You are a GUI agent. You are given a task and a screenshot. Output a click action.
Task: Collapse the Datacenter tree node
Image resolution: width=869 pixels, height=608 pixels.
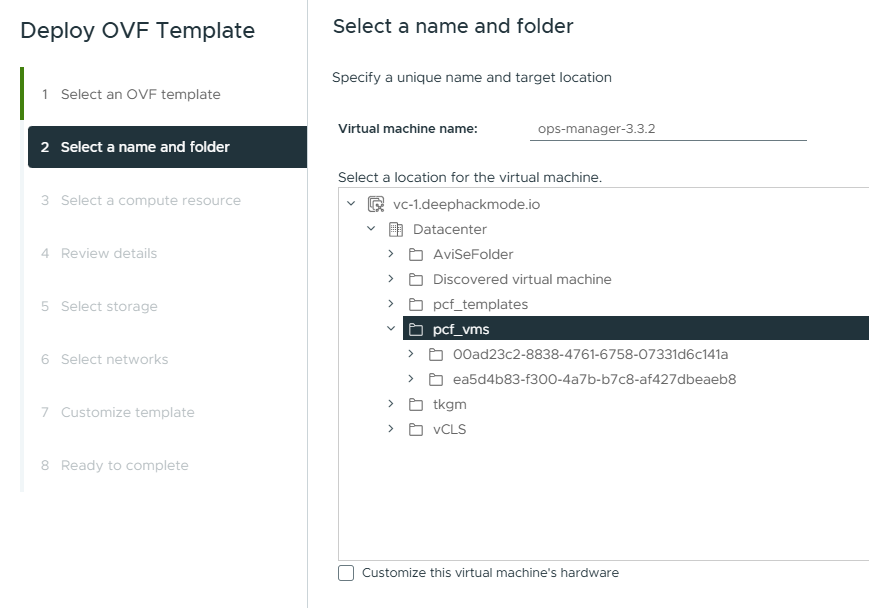pos(371,228)
